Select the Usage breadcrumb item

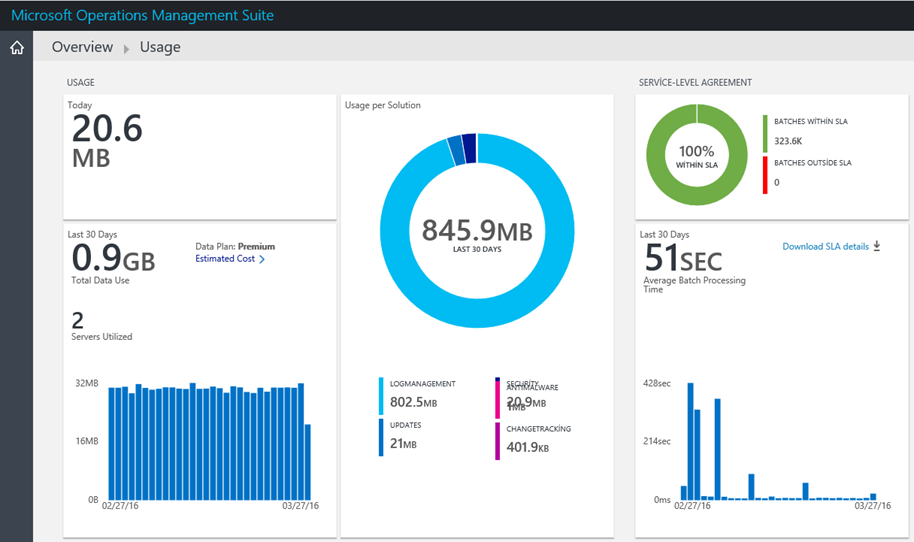160,47
